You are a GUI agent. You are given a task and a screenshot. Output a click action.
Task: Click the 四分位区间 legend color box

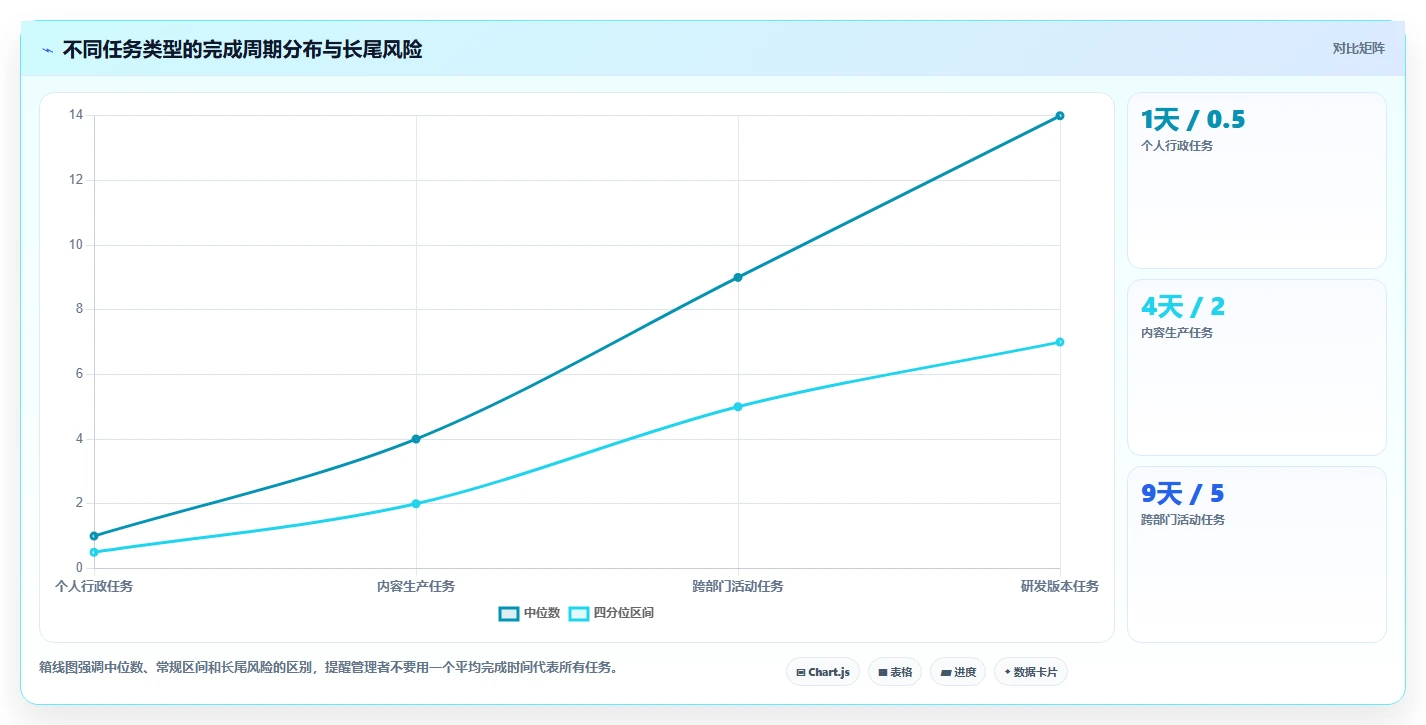coord(579,613)
